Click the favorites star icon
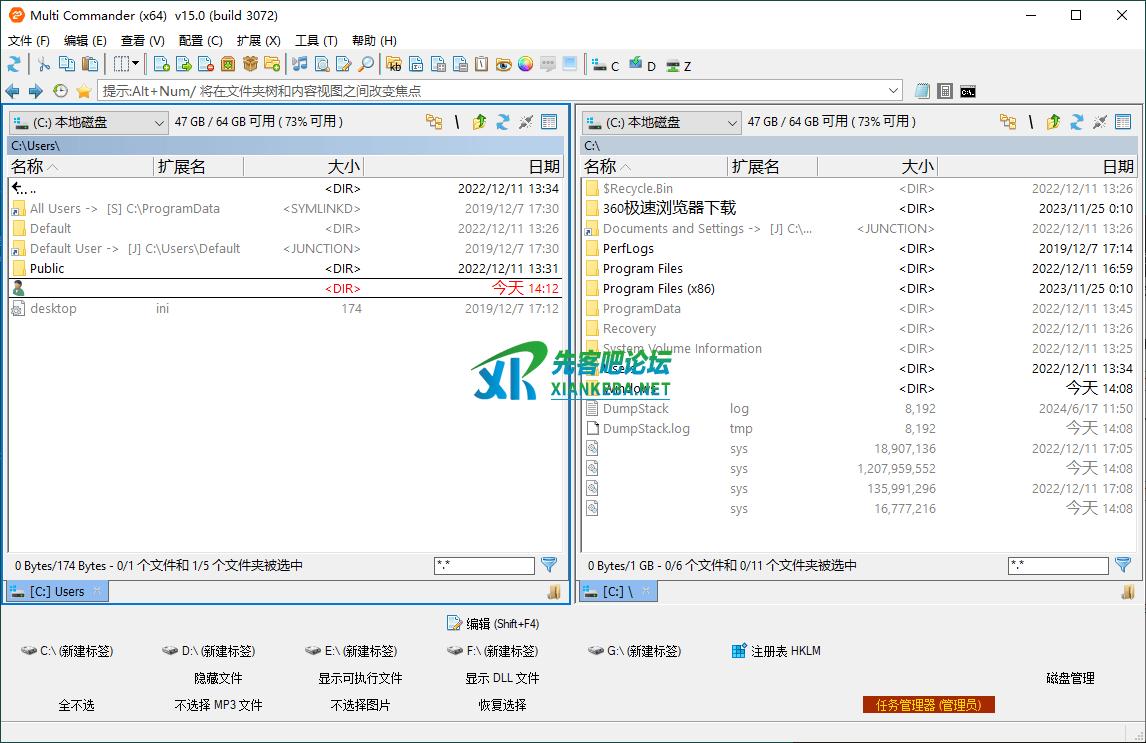 click(x=83, y=91)
